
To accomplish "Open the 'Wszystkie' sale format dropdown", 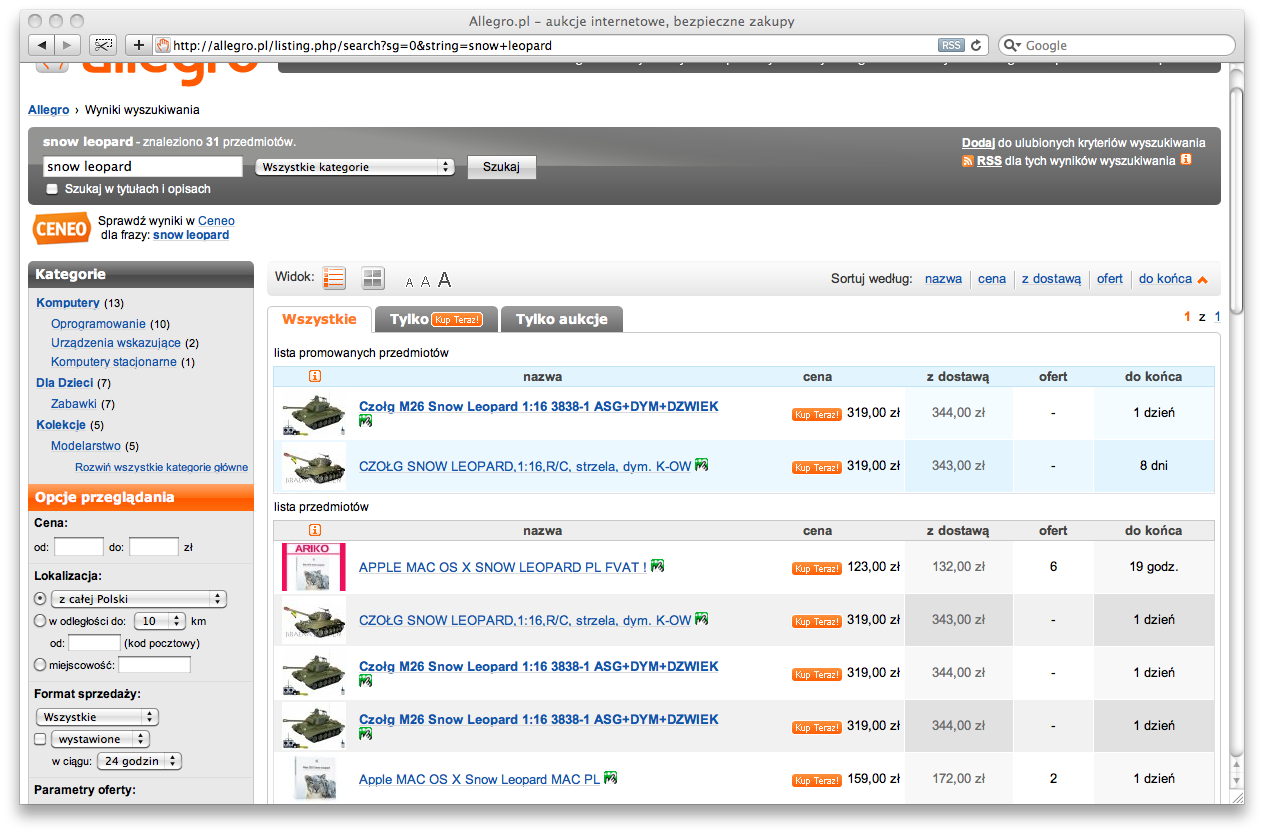I will [x=97, y=717].
